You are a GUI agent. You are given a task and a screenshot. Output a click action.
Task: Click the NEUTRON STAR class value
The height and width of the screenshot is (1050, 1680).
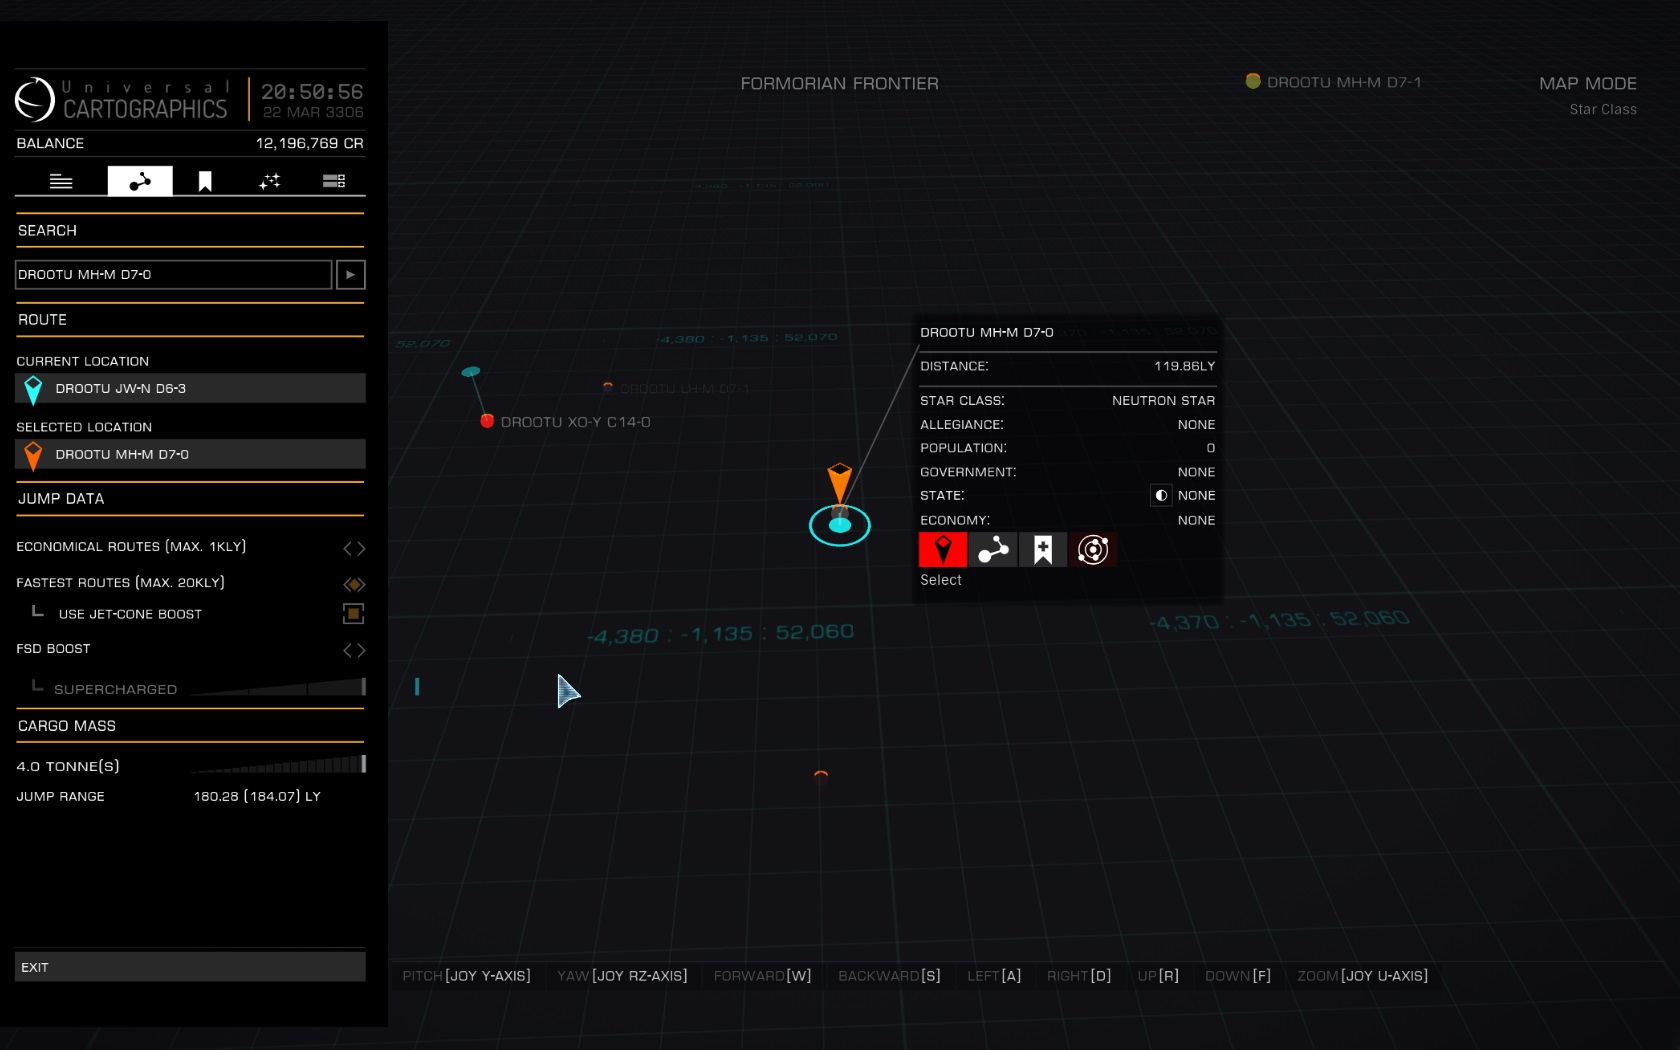click(1163, 400)
